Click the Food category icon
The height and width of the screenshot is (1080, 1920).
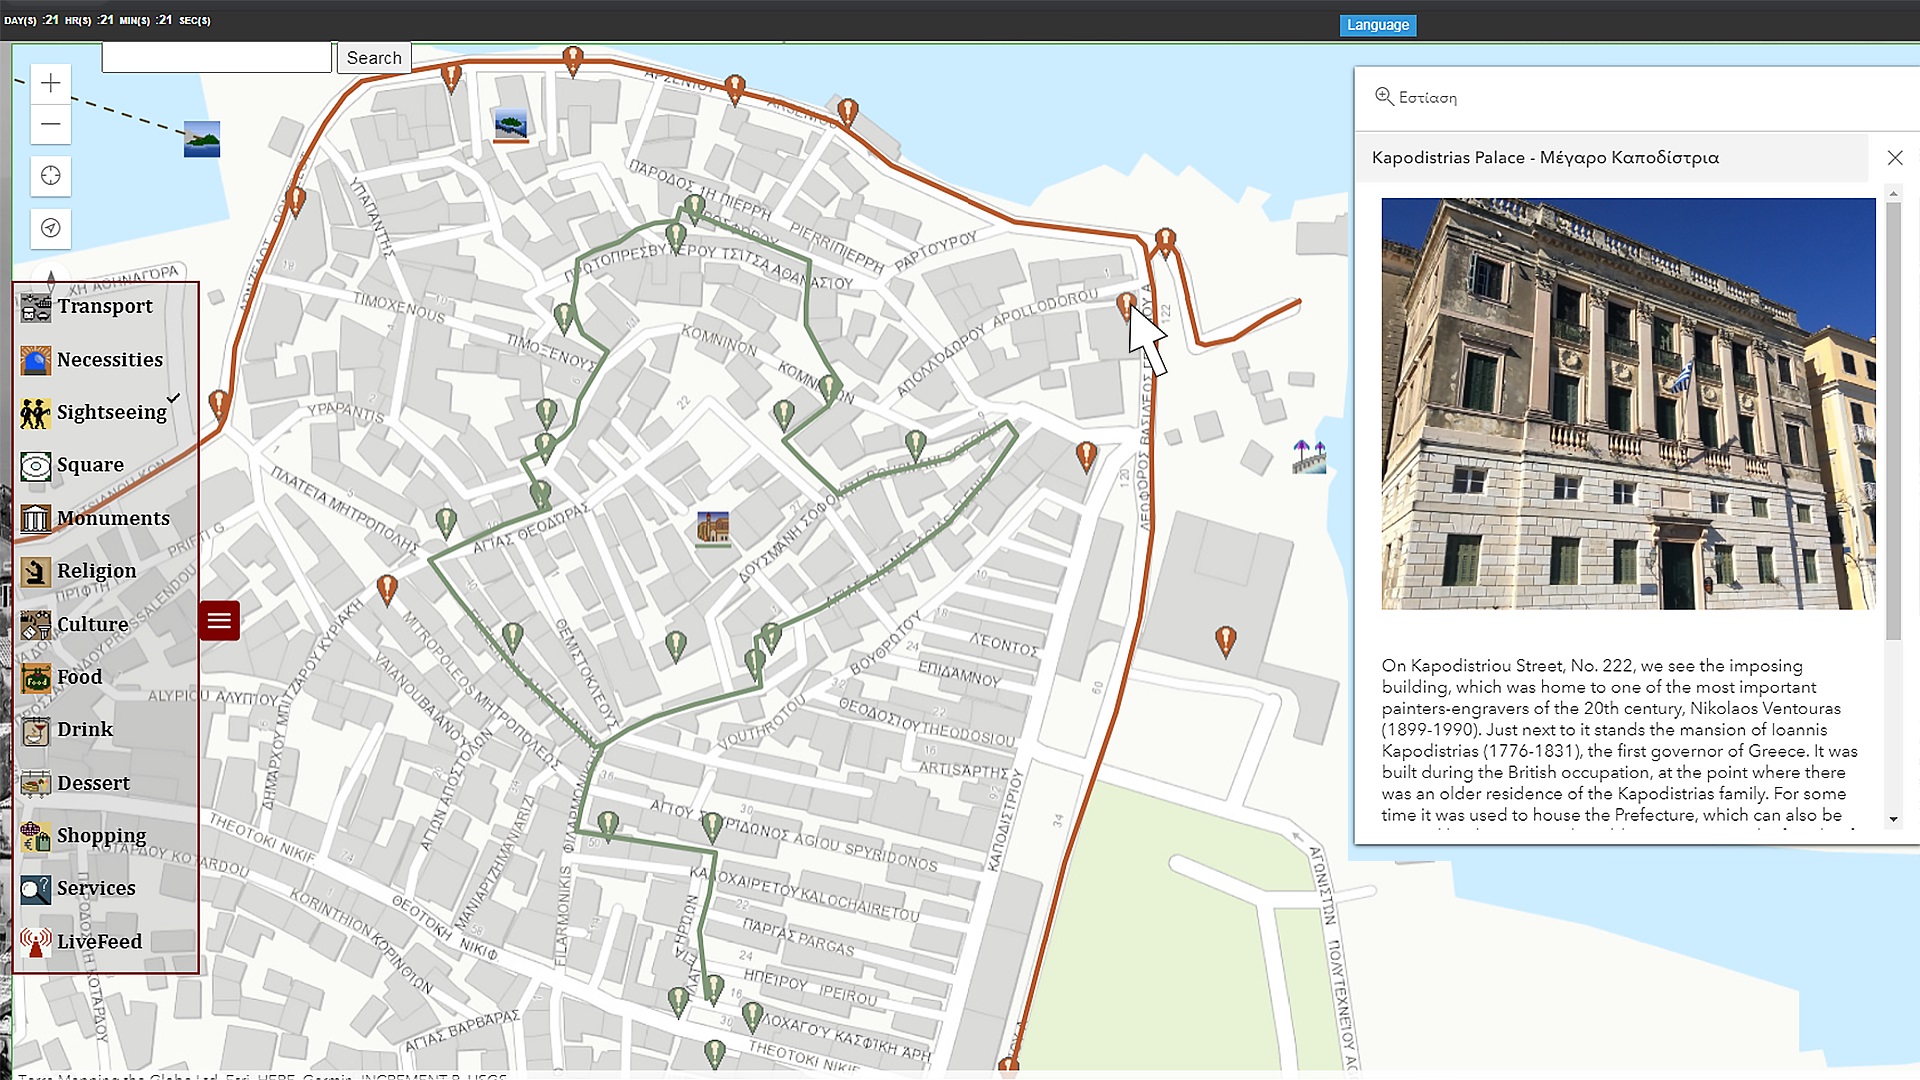click(36, 678)
